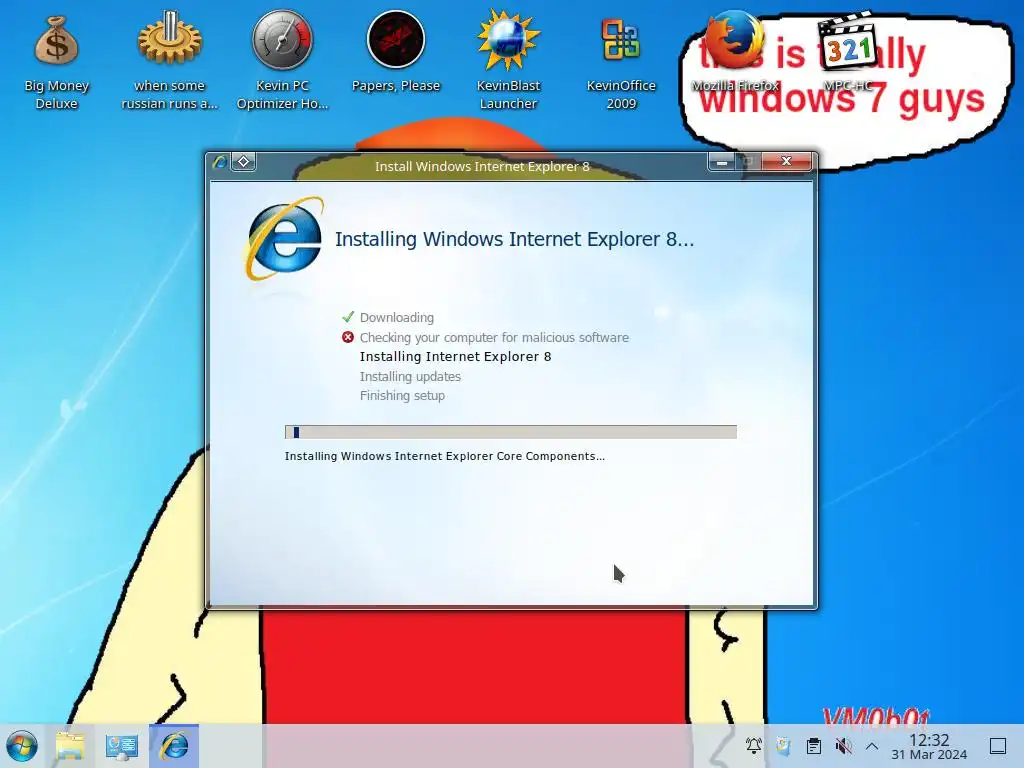
Task: Open Papers, Please desktop icon
Action: [396, 52]
